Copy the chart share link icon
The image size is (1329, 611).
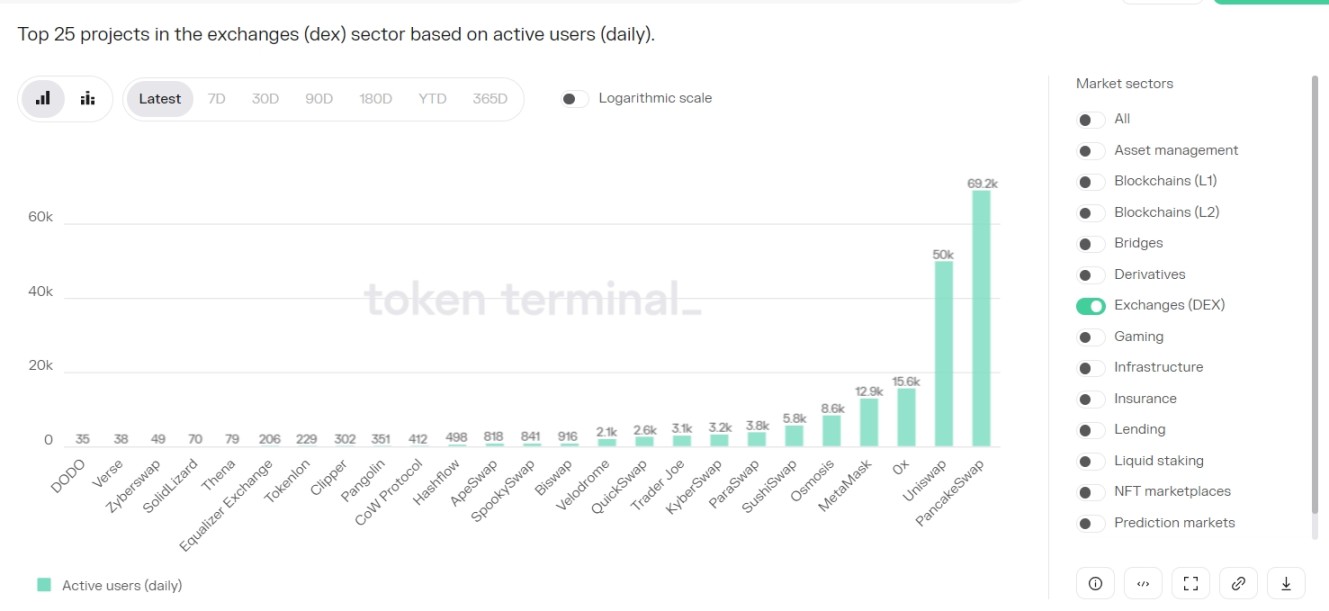1239,583
